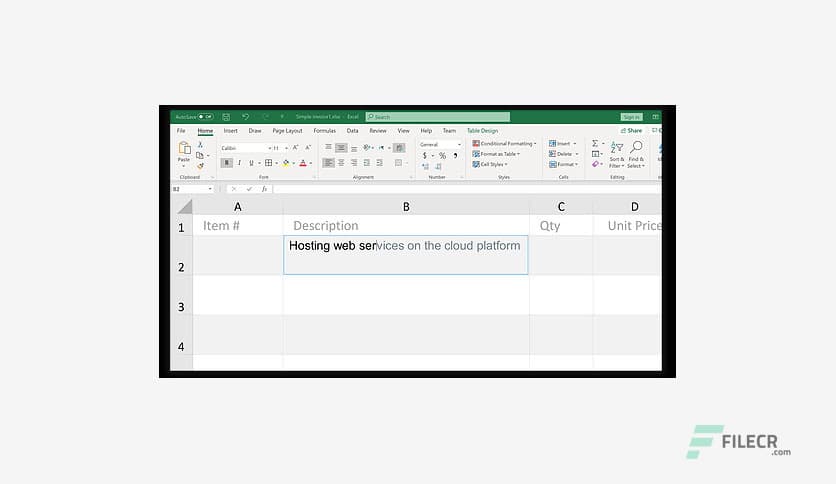Click the Sign in button
The image size is (836, 484).
[631, 117]
